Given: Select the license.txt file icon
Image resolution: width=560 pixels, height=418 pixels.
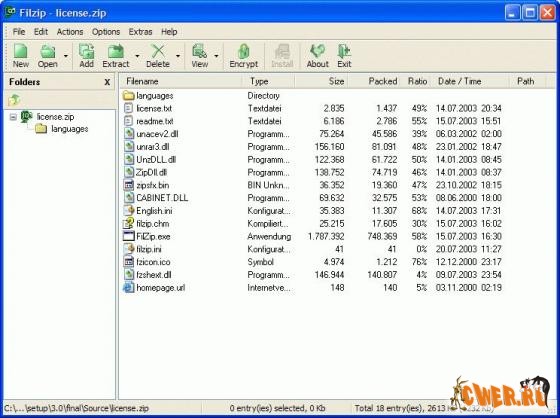Looking at the screenshot, I should click(128, 108).
